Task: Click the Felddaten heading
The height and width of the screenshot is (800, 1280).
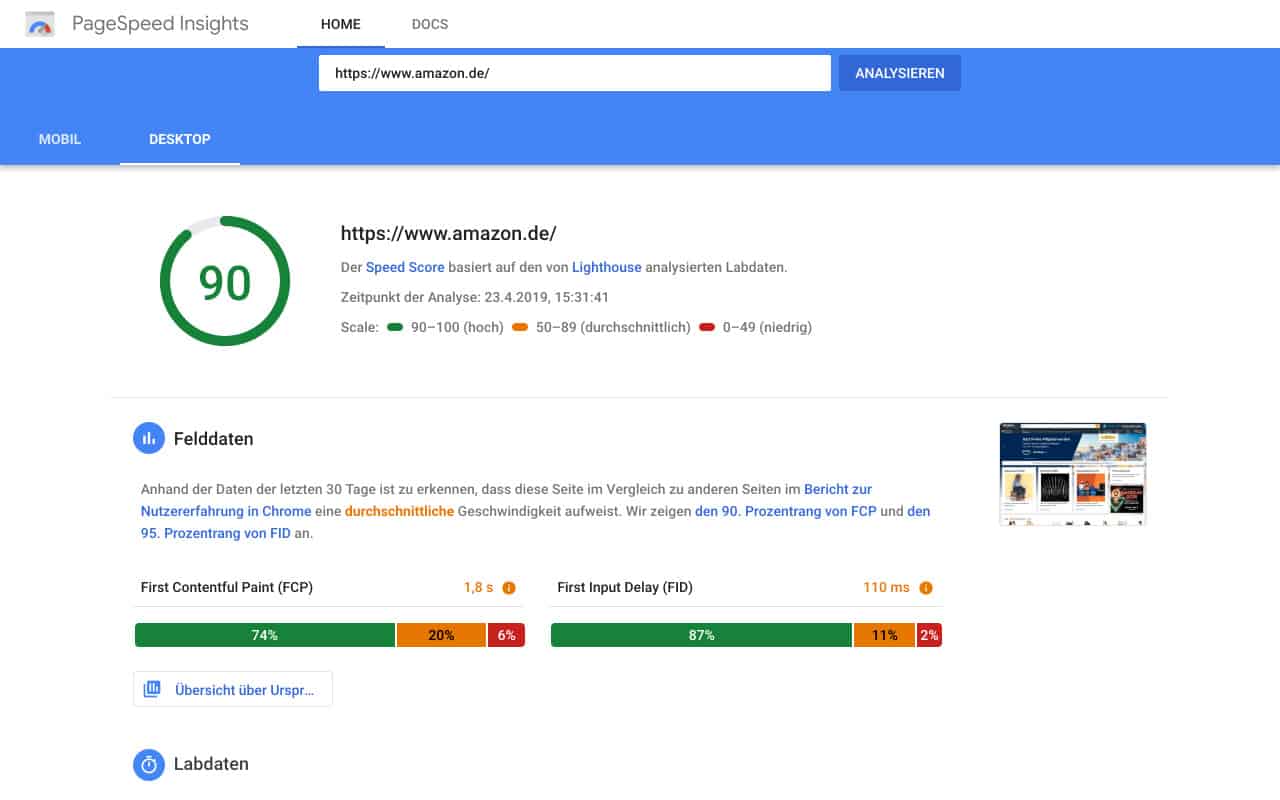Action: 213,438
